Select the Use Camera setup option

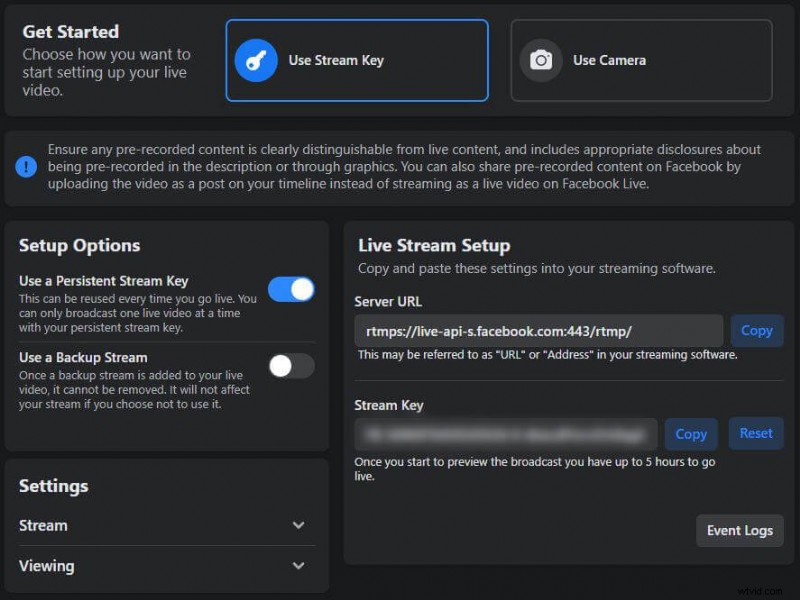point(640,60)
